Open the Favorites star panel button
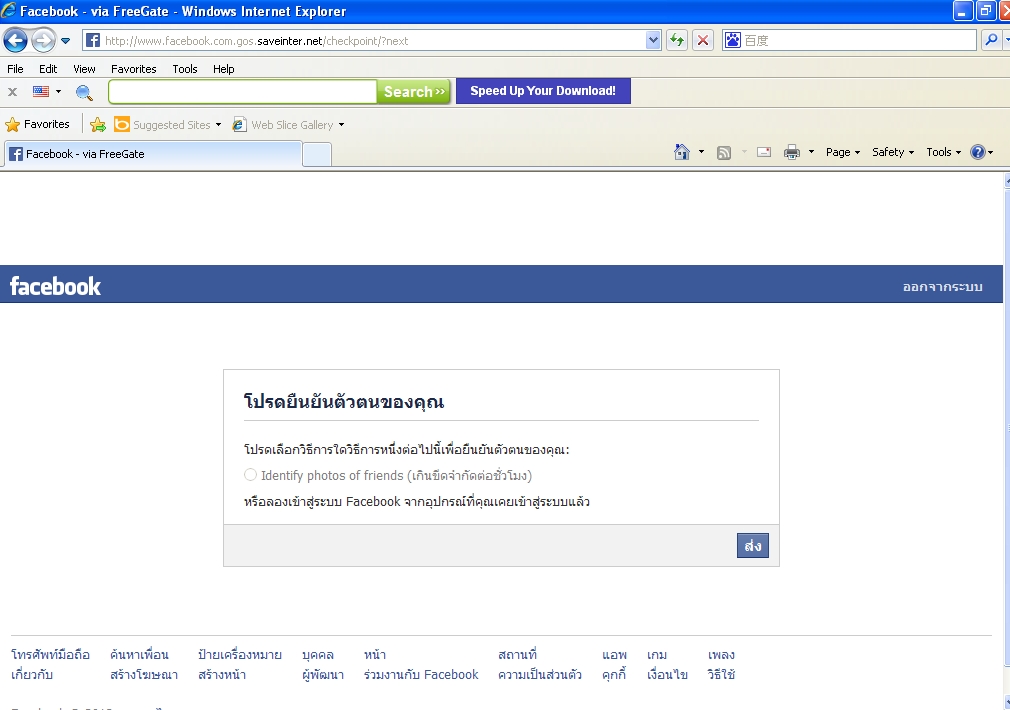The height and width of the screenshot is (710, 1010). coord(37,124)
